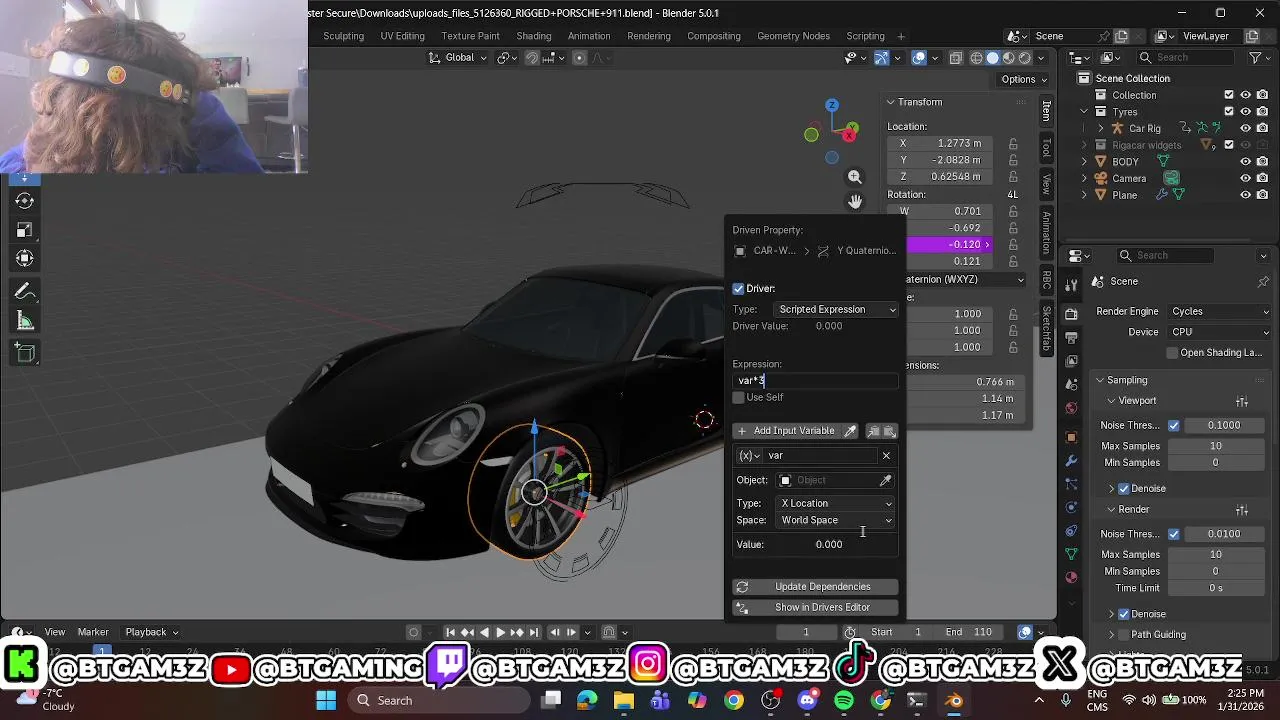This screenshot has height=720, width=1280.
Task: Click the driver Expression text field
Action: pos(815,381)
